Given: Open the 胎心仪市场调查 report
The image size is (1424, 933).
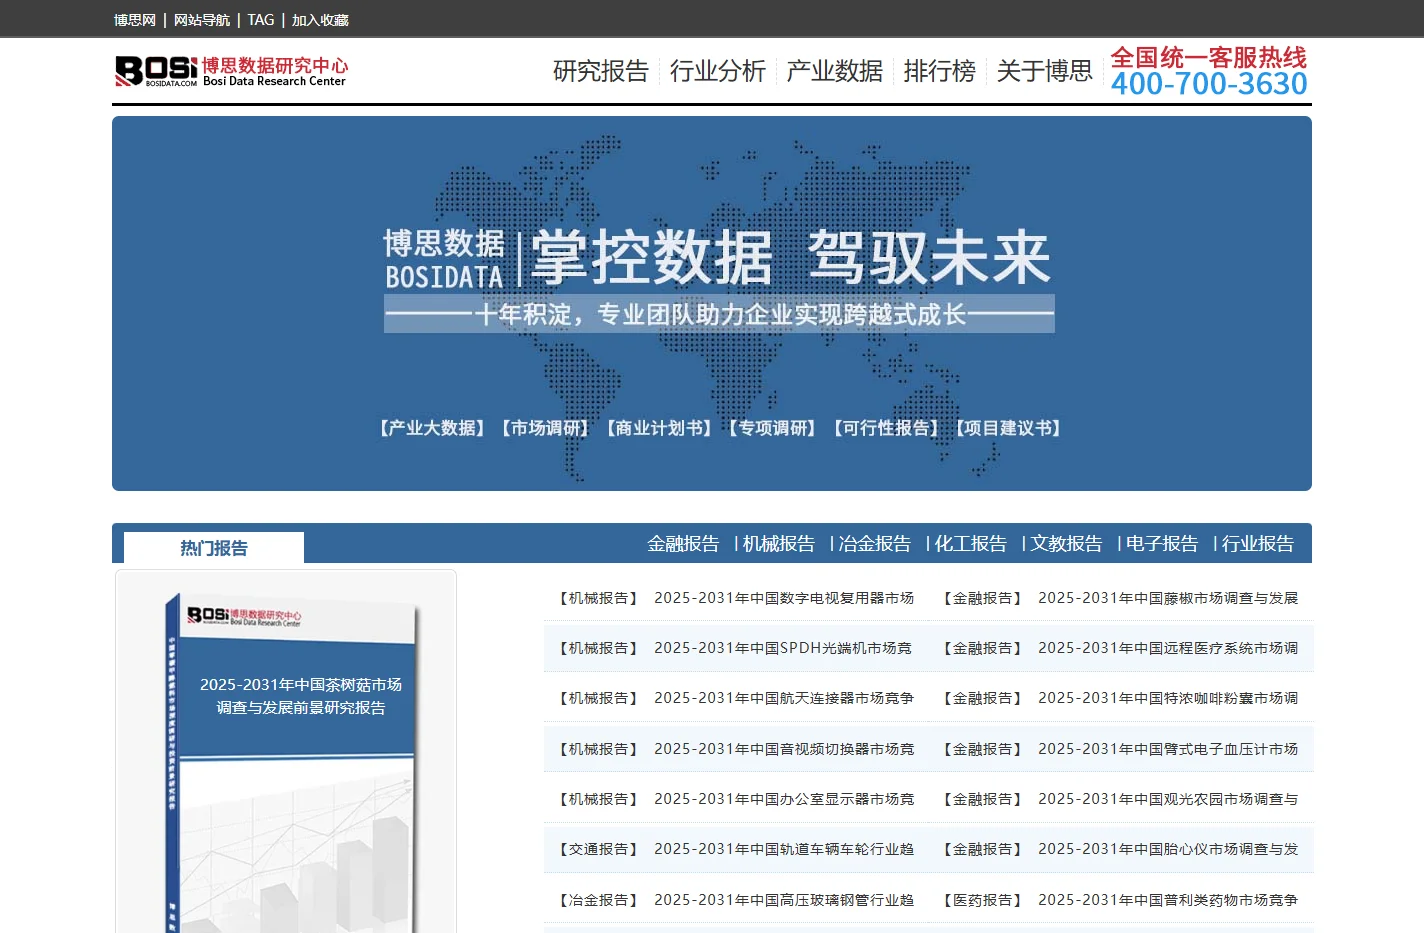Looking at the screenshot, I should click(x=1168, y=849).
